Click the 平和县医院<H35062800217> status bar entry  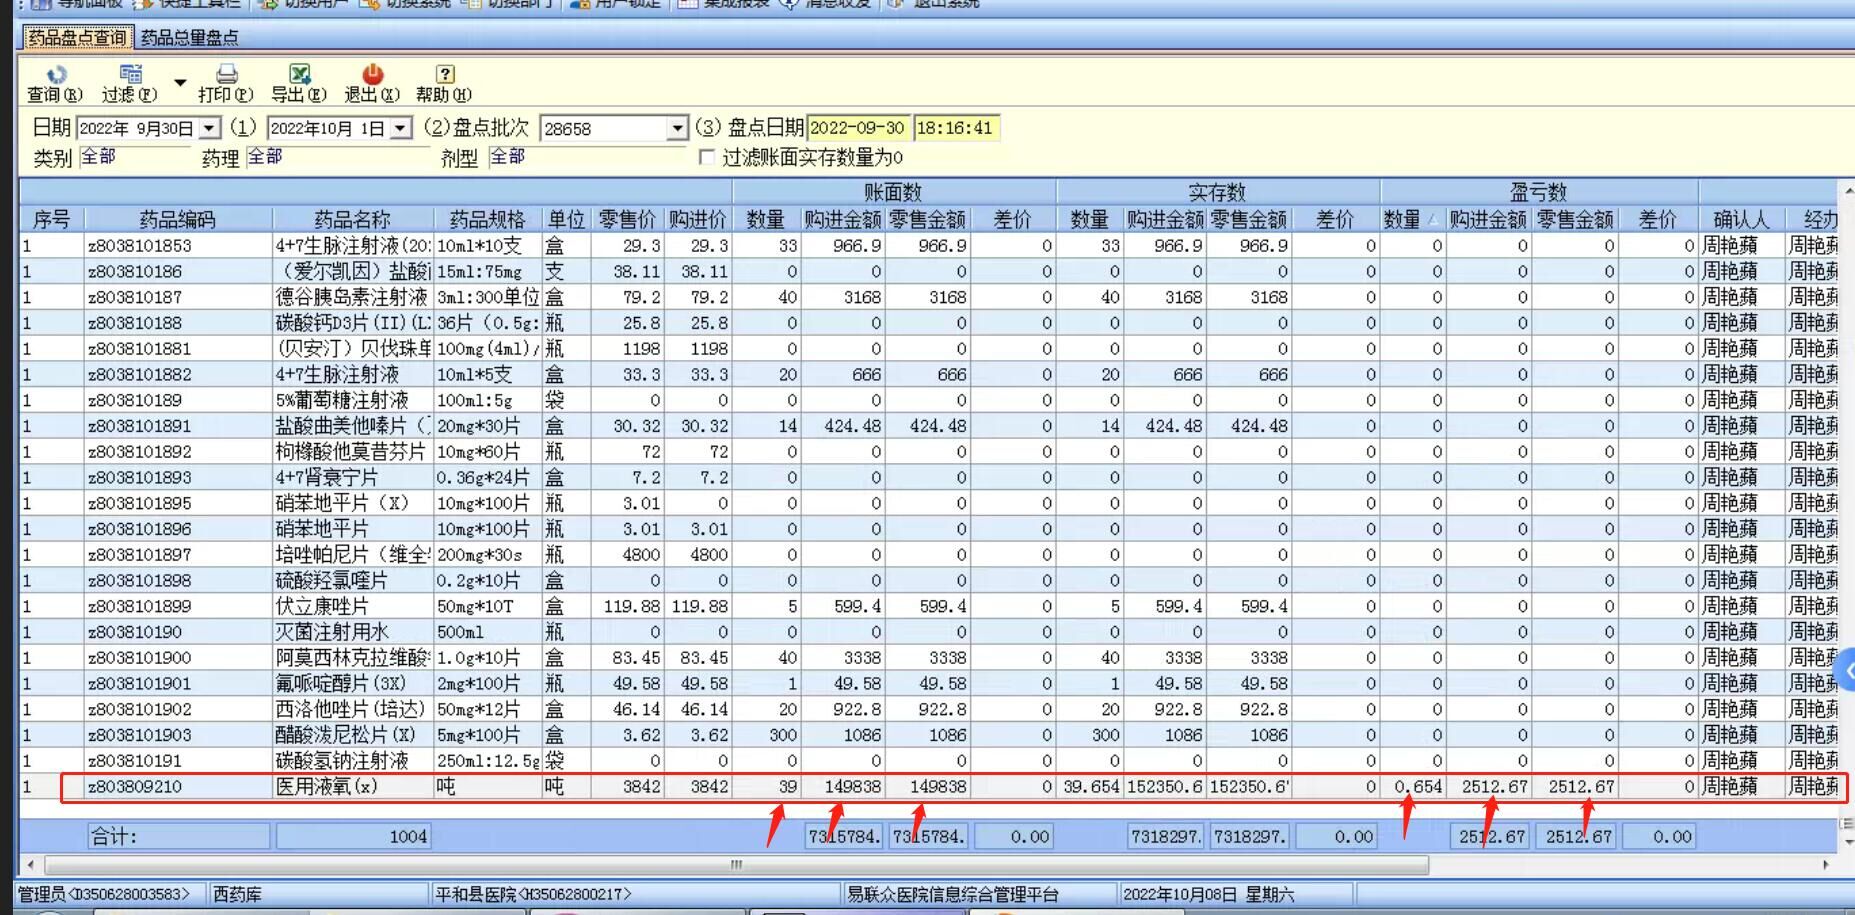coord(635,895)
